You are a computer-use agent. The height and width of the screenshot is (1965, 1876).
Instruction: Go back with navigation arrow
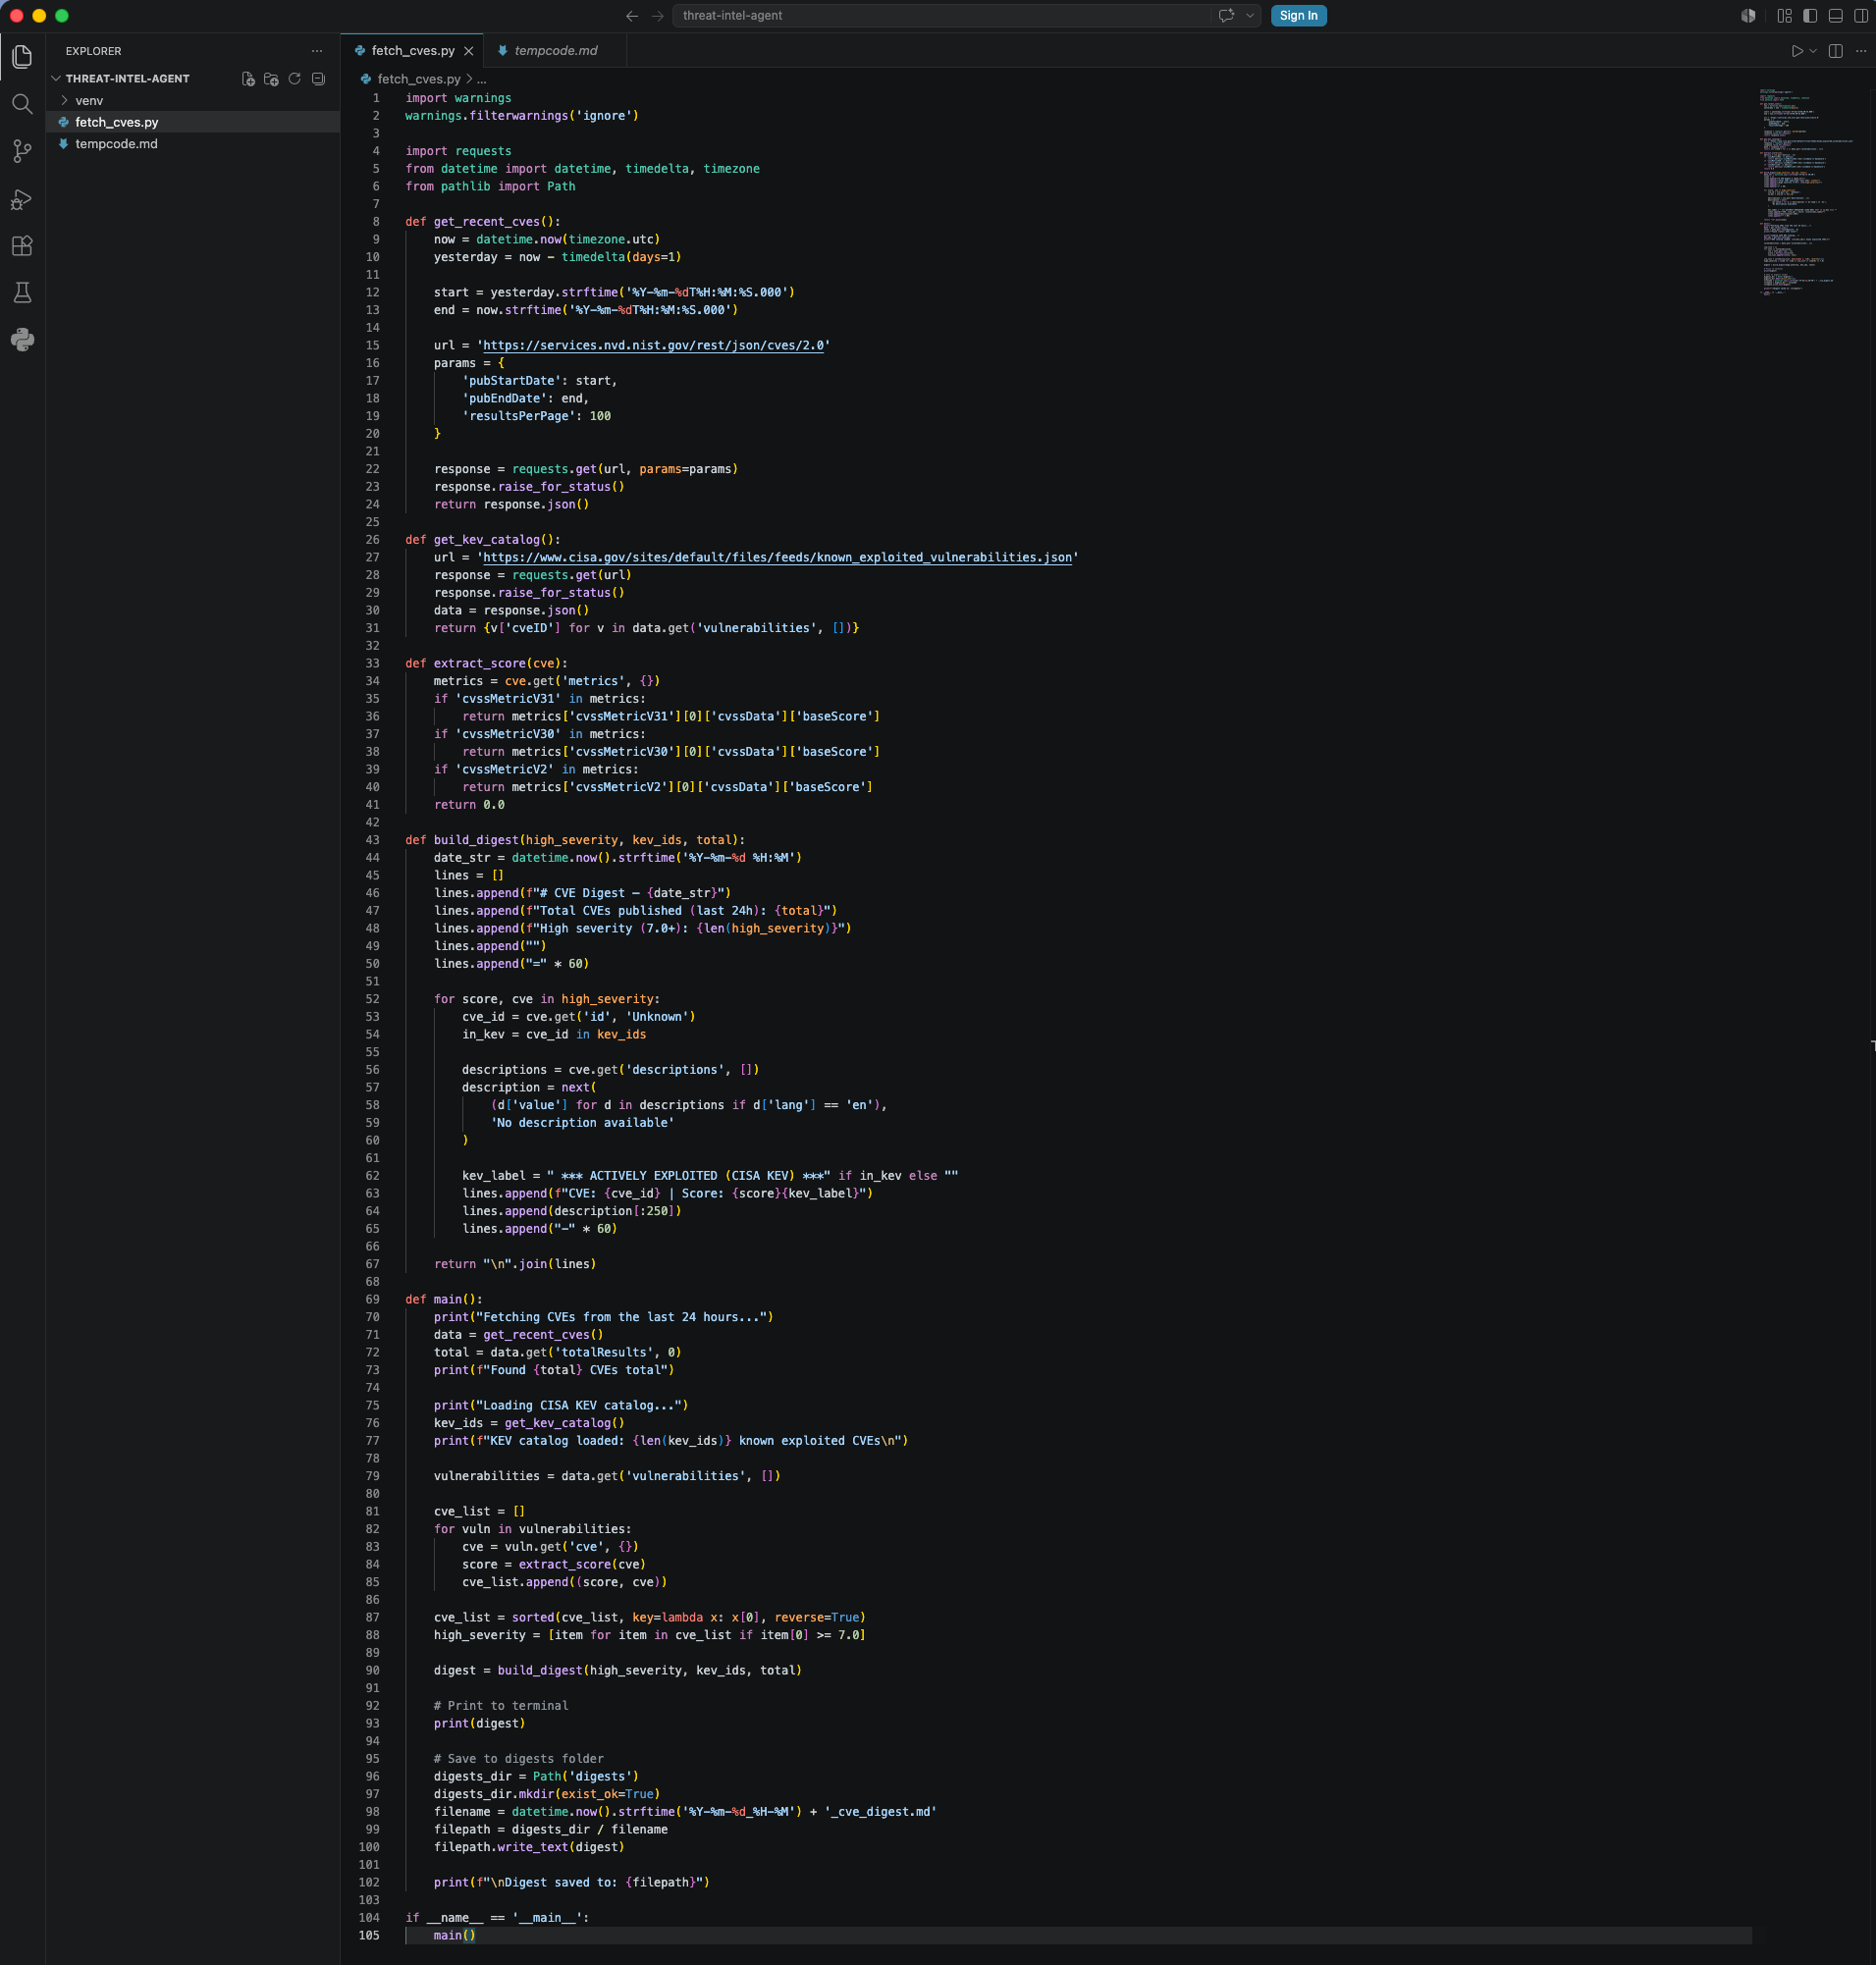point(632,16)
